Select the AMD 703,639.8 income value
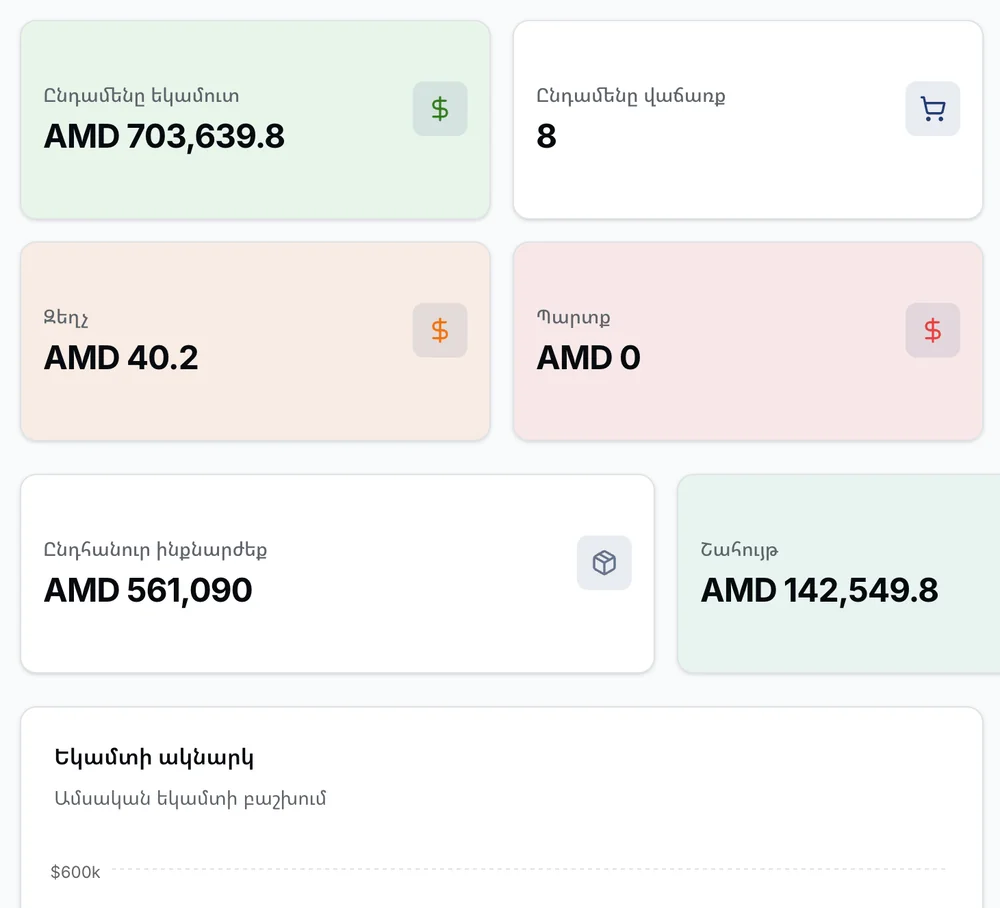This screenshot has width=1000, height=908. [164, 136]
